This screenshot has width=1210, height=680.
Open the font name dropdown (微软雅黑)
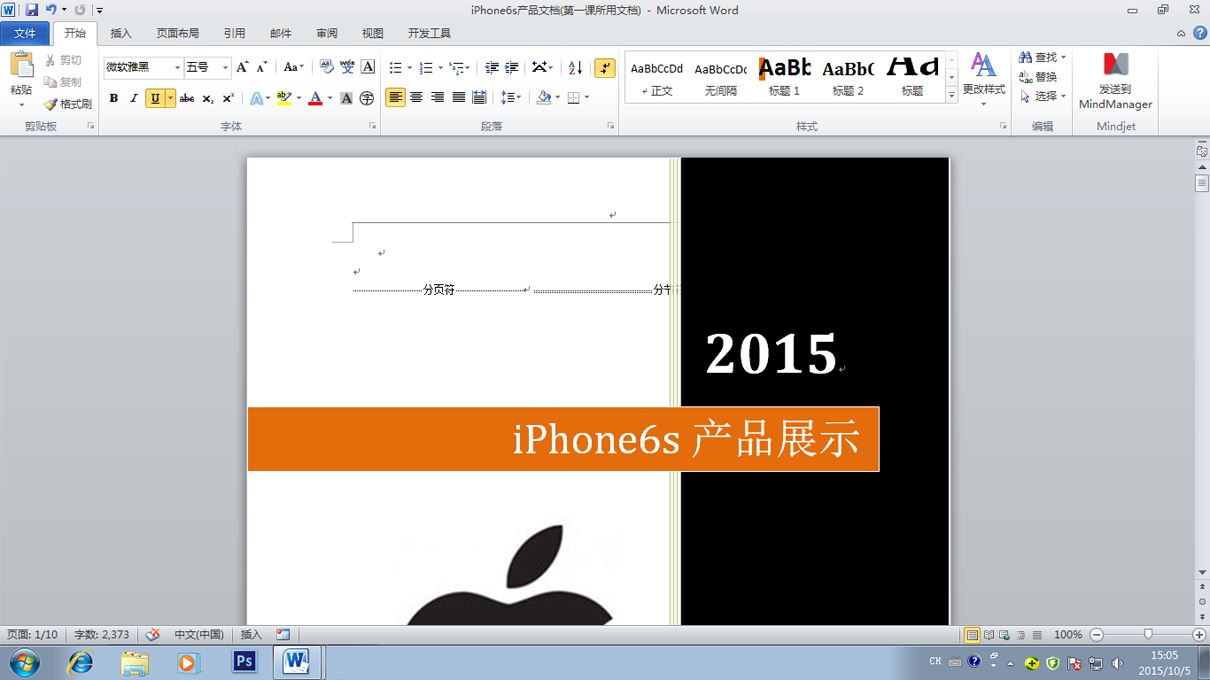[x=178, y=67]
